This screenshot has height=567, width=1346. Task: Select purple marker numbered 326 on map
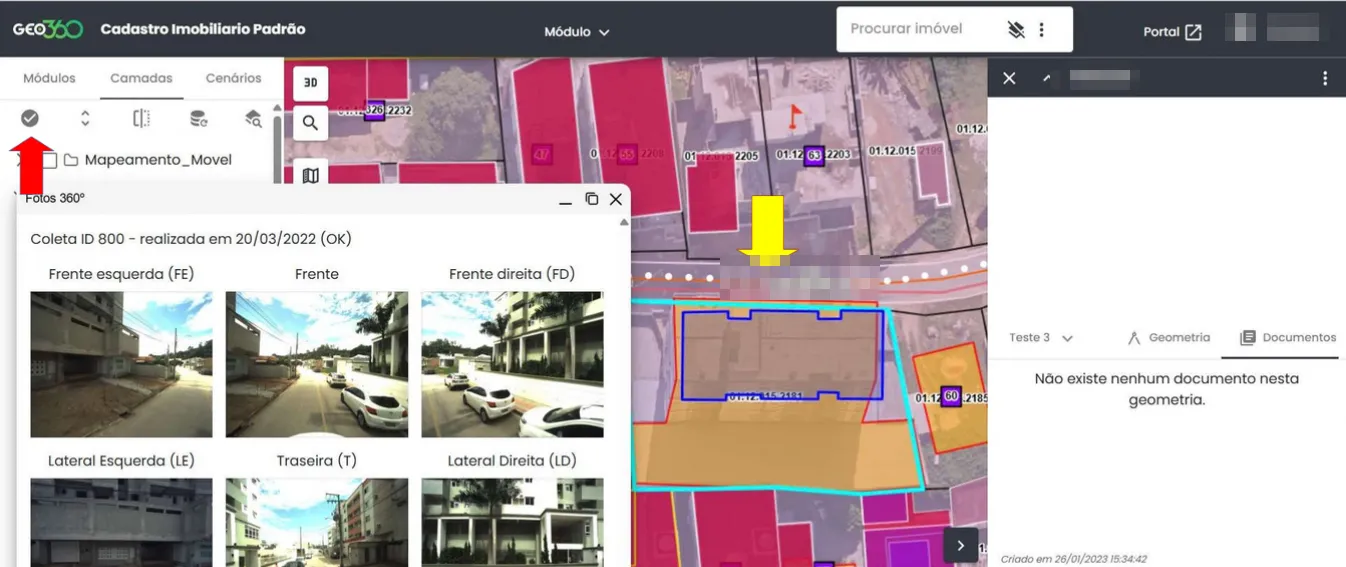375,110
